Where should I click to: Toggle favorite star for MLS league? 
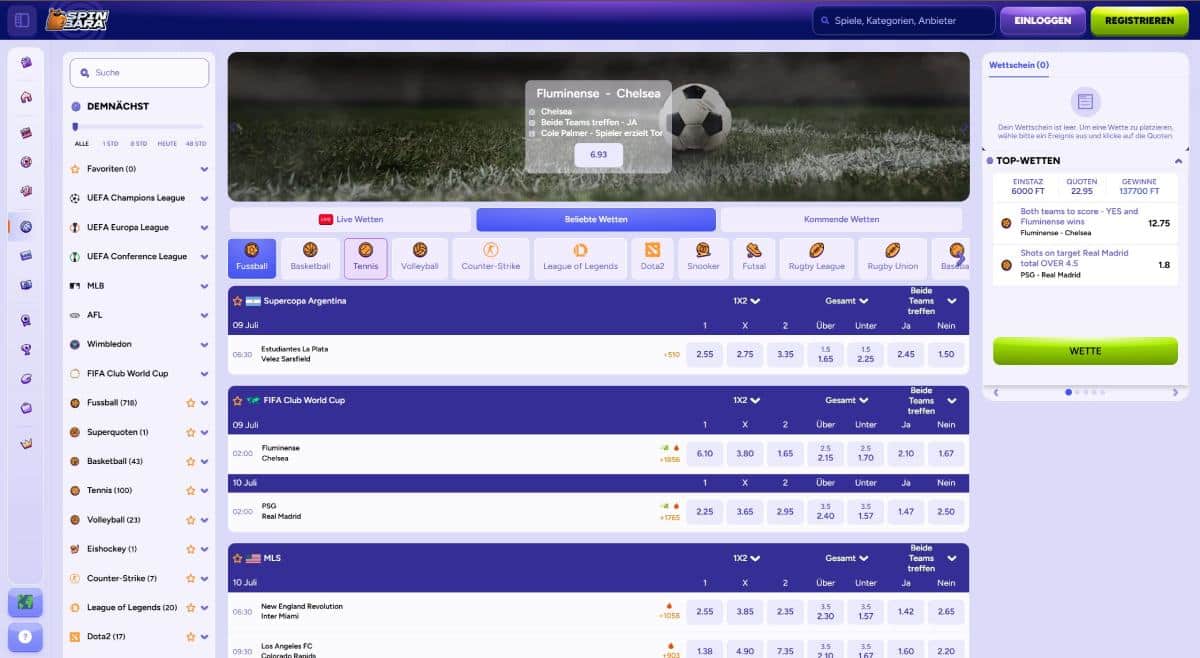coord(238,558)
